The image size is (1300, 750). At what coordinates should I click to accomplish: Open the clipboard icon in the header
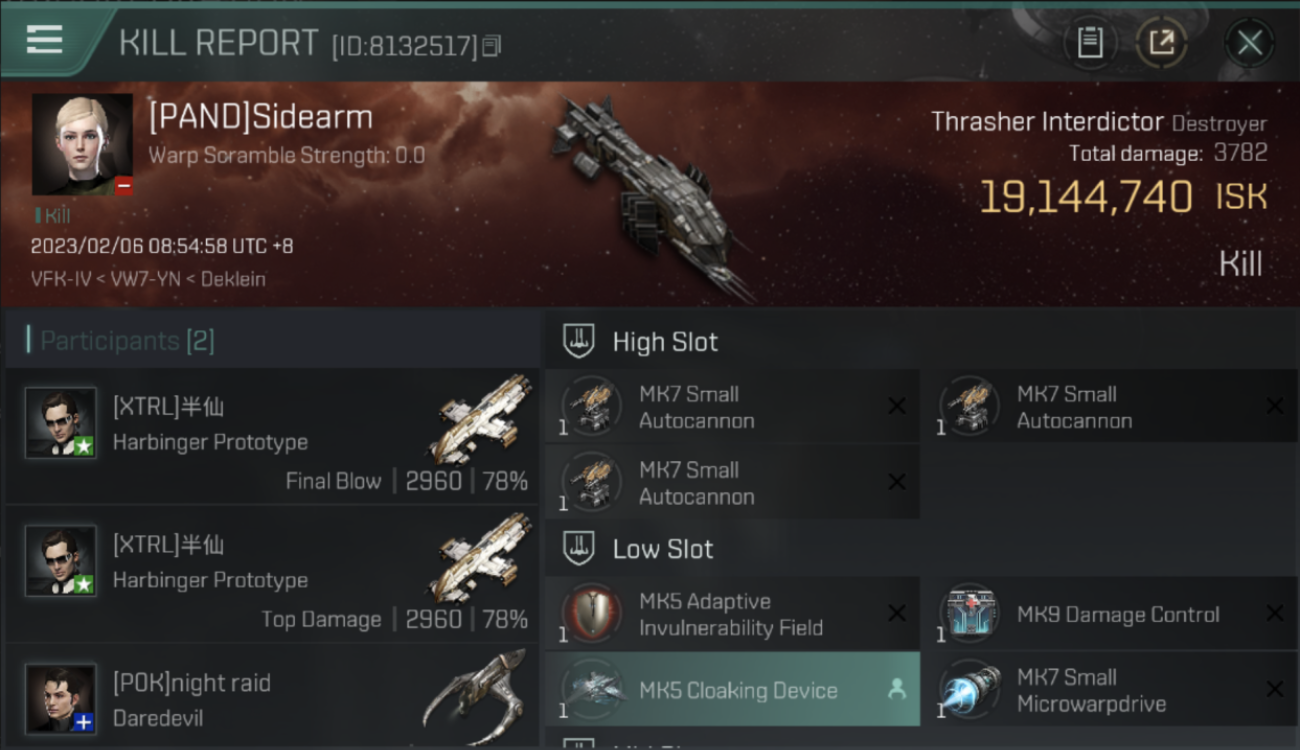pyautogui.click(x=1089, y=43)
